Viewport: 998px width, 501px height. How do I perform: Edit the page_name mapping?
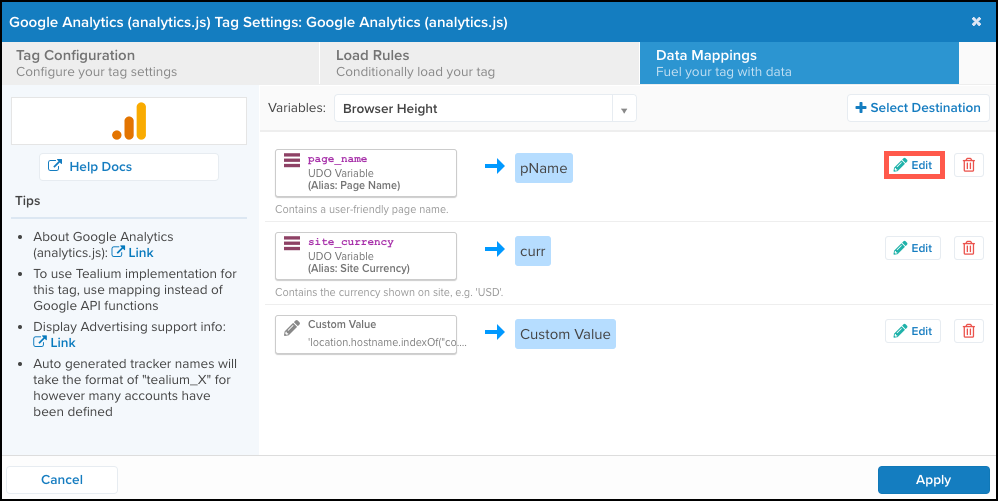913,165
